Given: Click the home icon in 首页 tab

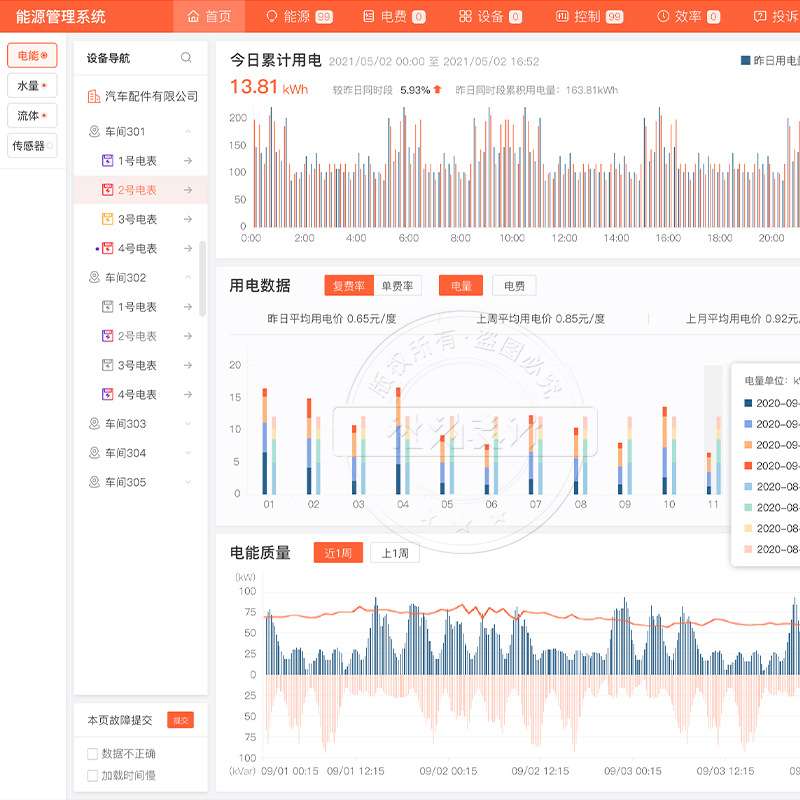Looking at the screenshot, I should [x=193, y=16].
